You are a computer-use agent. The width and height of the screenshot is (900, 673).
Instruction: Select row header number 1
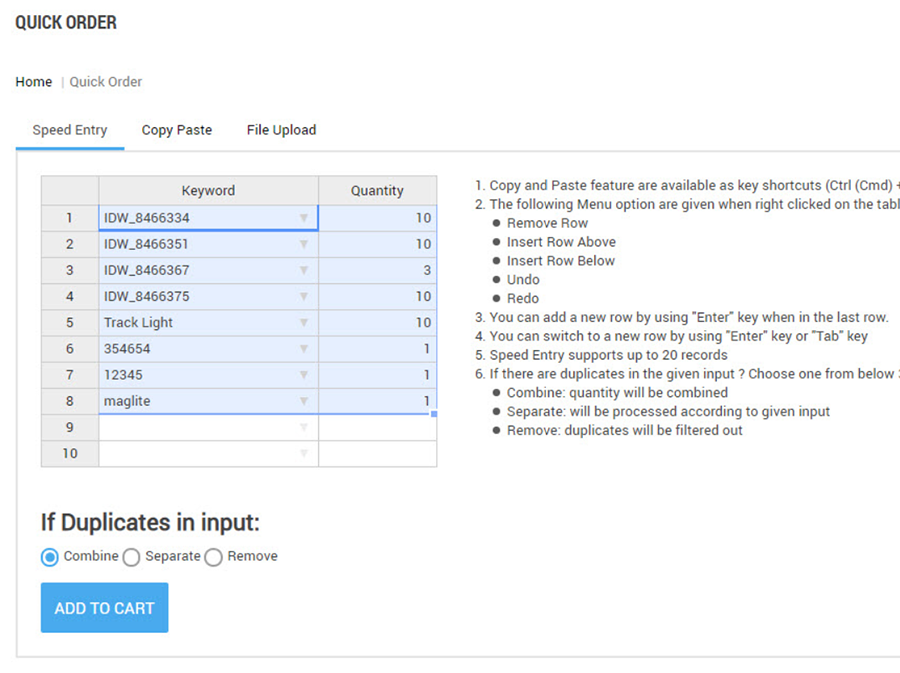pos(69,218)
